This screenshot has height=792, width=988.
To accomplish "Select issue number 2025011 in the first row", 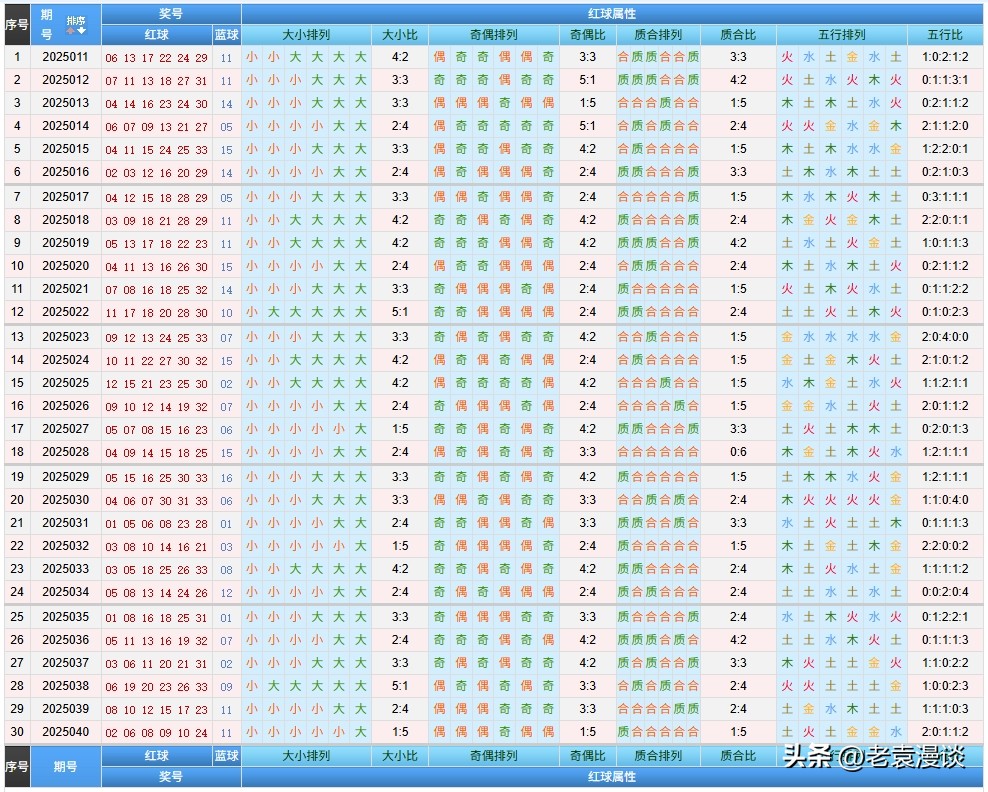I will coord(65,57).
